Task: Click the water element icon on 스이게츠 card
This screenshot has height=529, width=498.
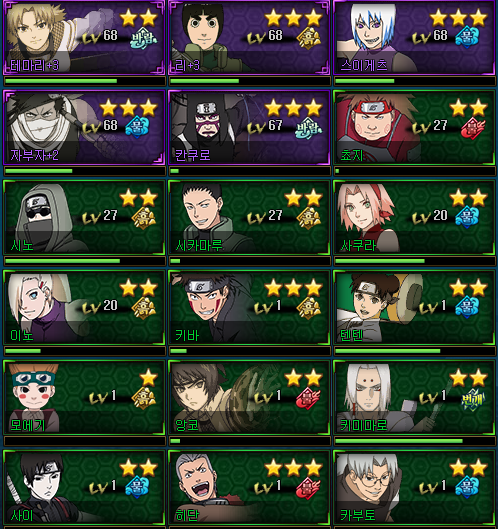Action: pos(467,38)
